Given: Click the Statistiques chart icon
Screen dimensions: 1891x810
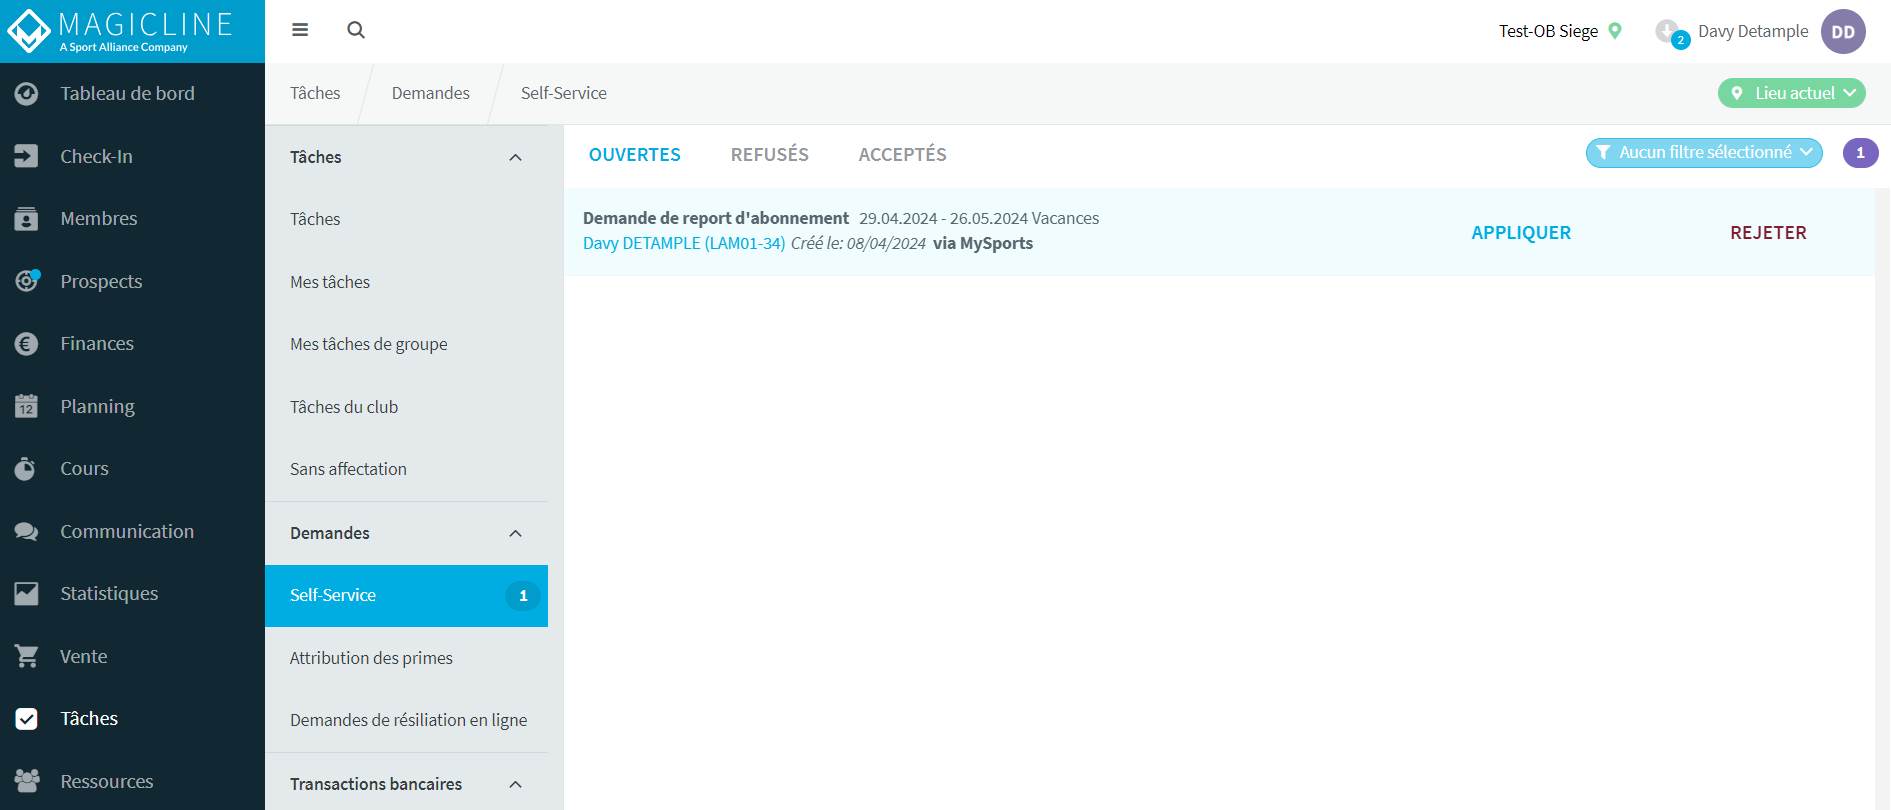Looking at the screenshot, I should [x=27, y=594].
